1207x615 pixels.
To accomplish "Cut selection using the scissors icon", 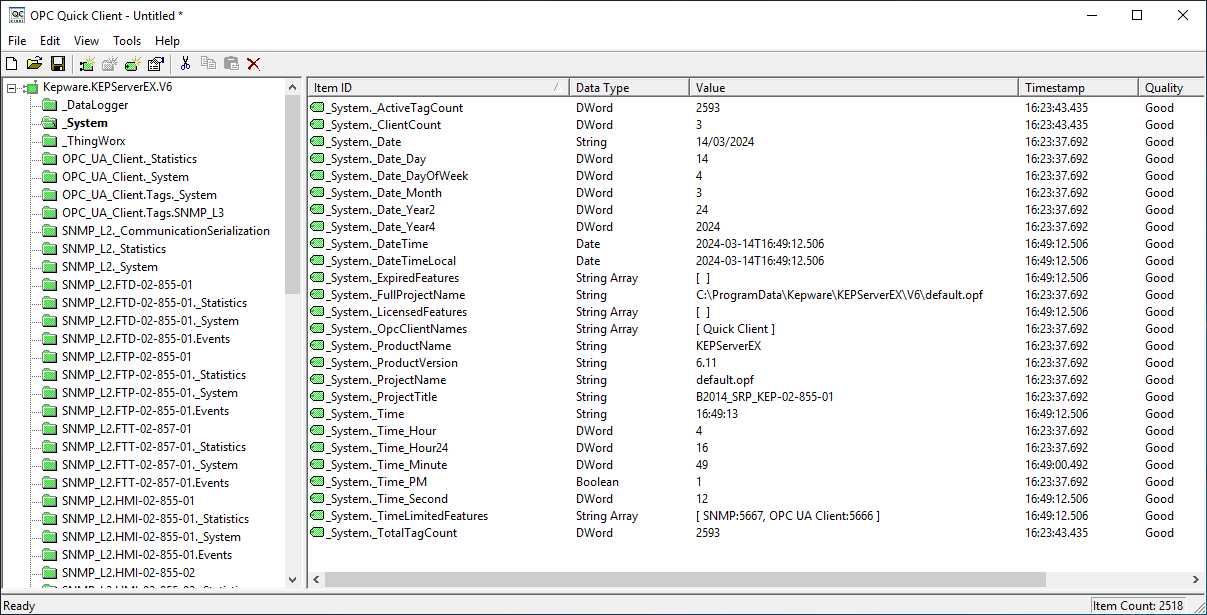I will click(x=185, y=63).
